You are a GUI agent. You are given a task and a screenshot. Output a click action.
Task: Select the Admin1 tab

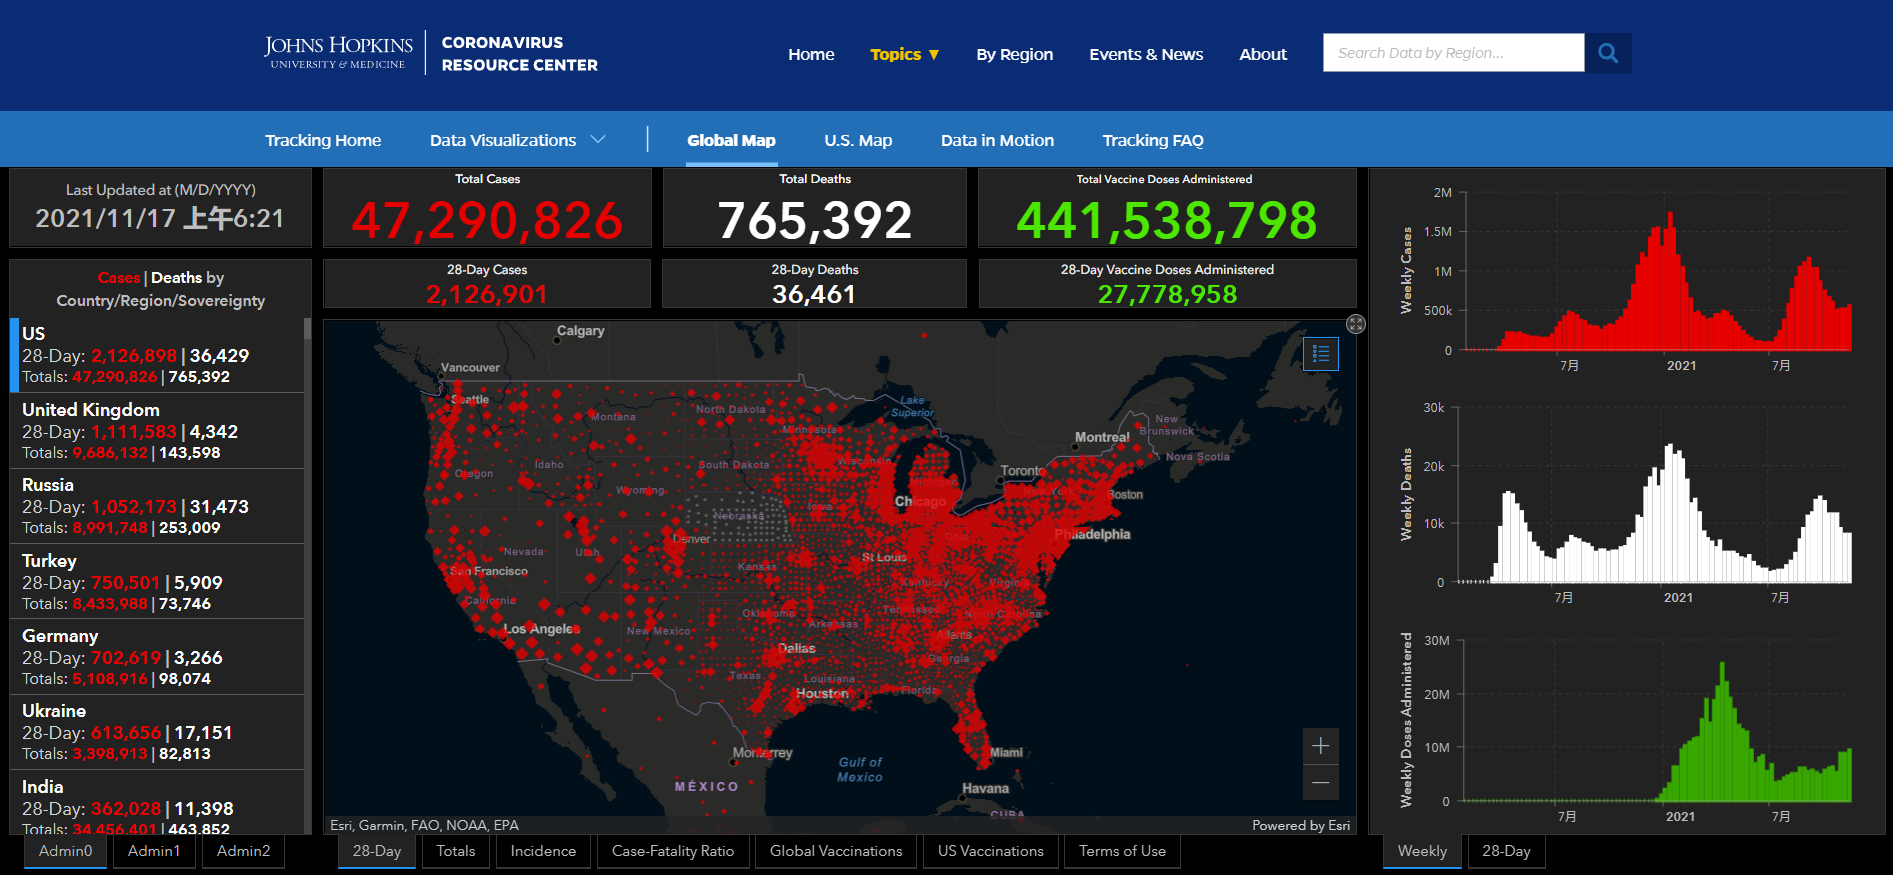click(154, 851)
